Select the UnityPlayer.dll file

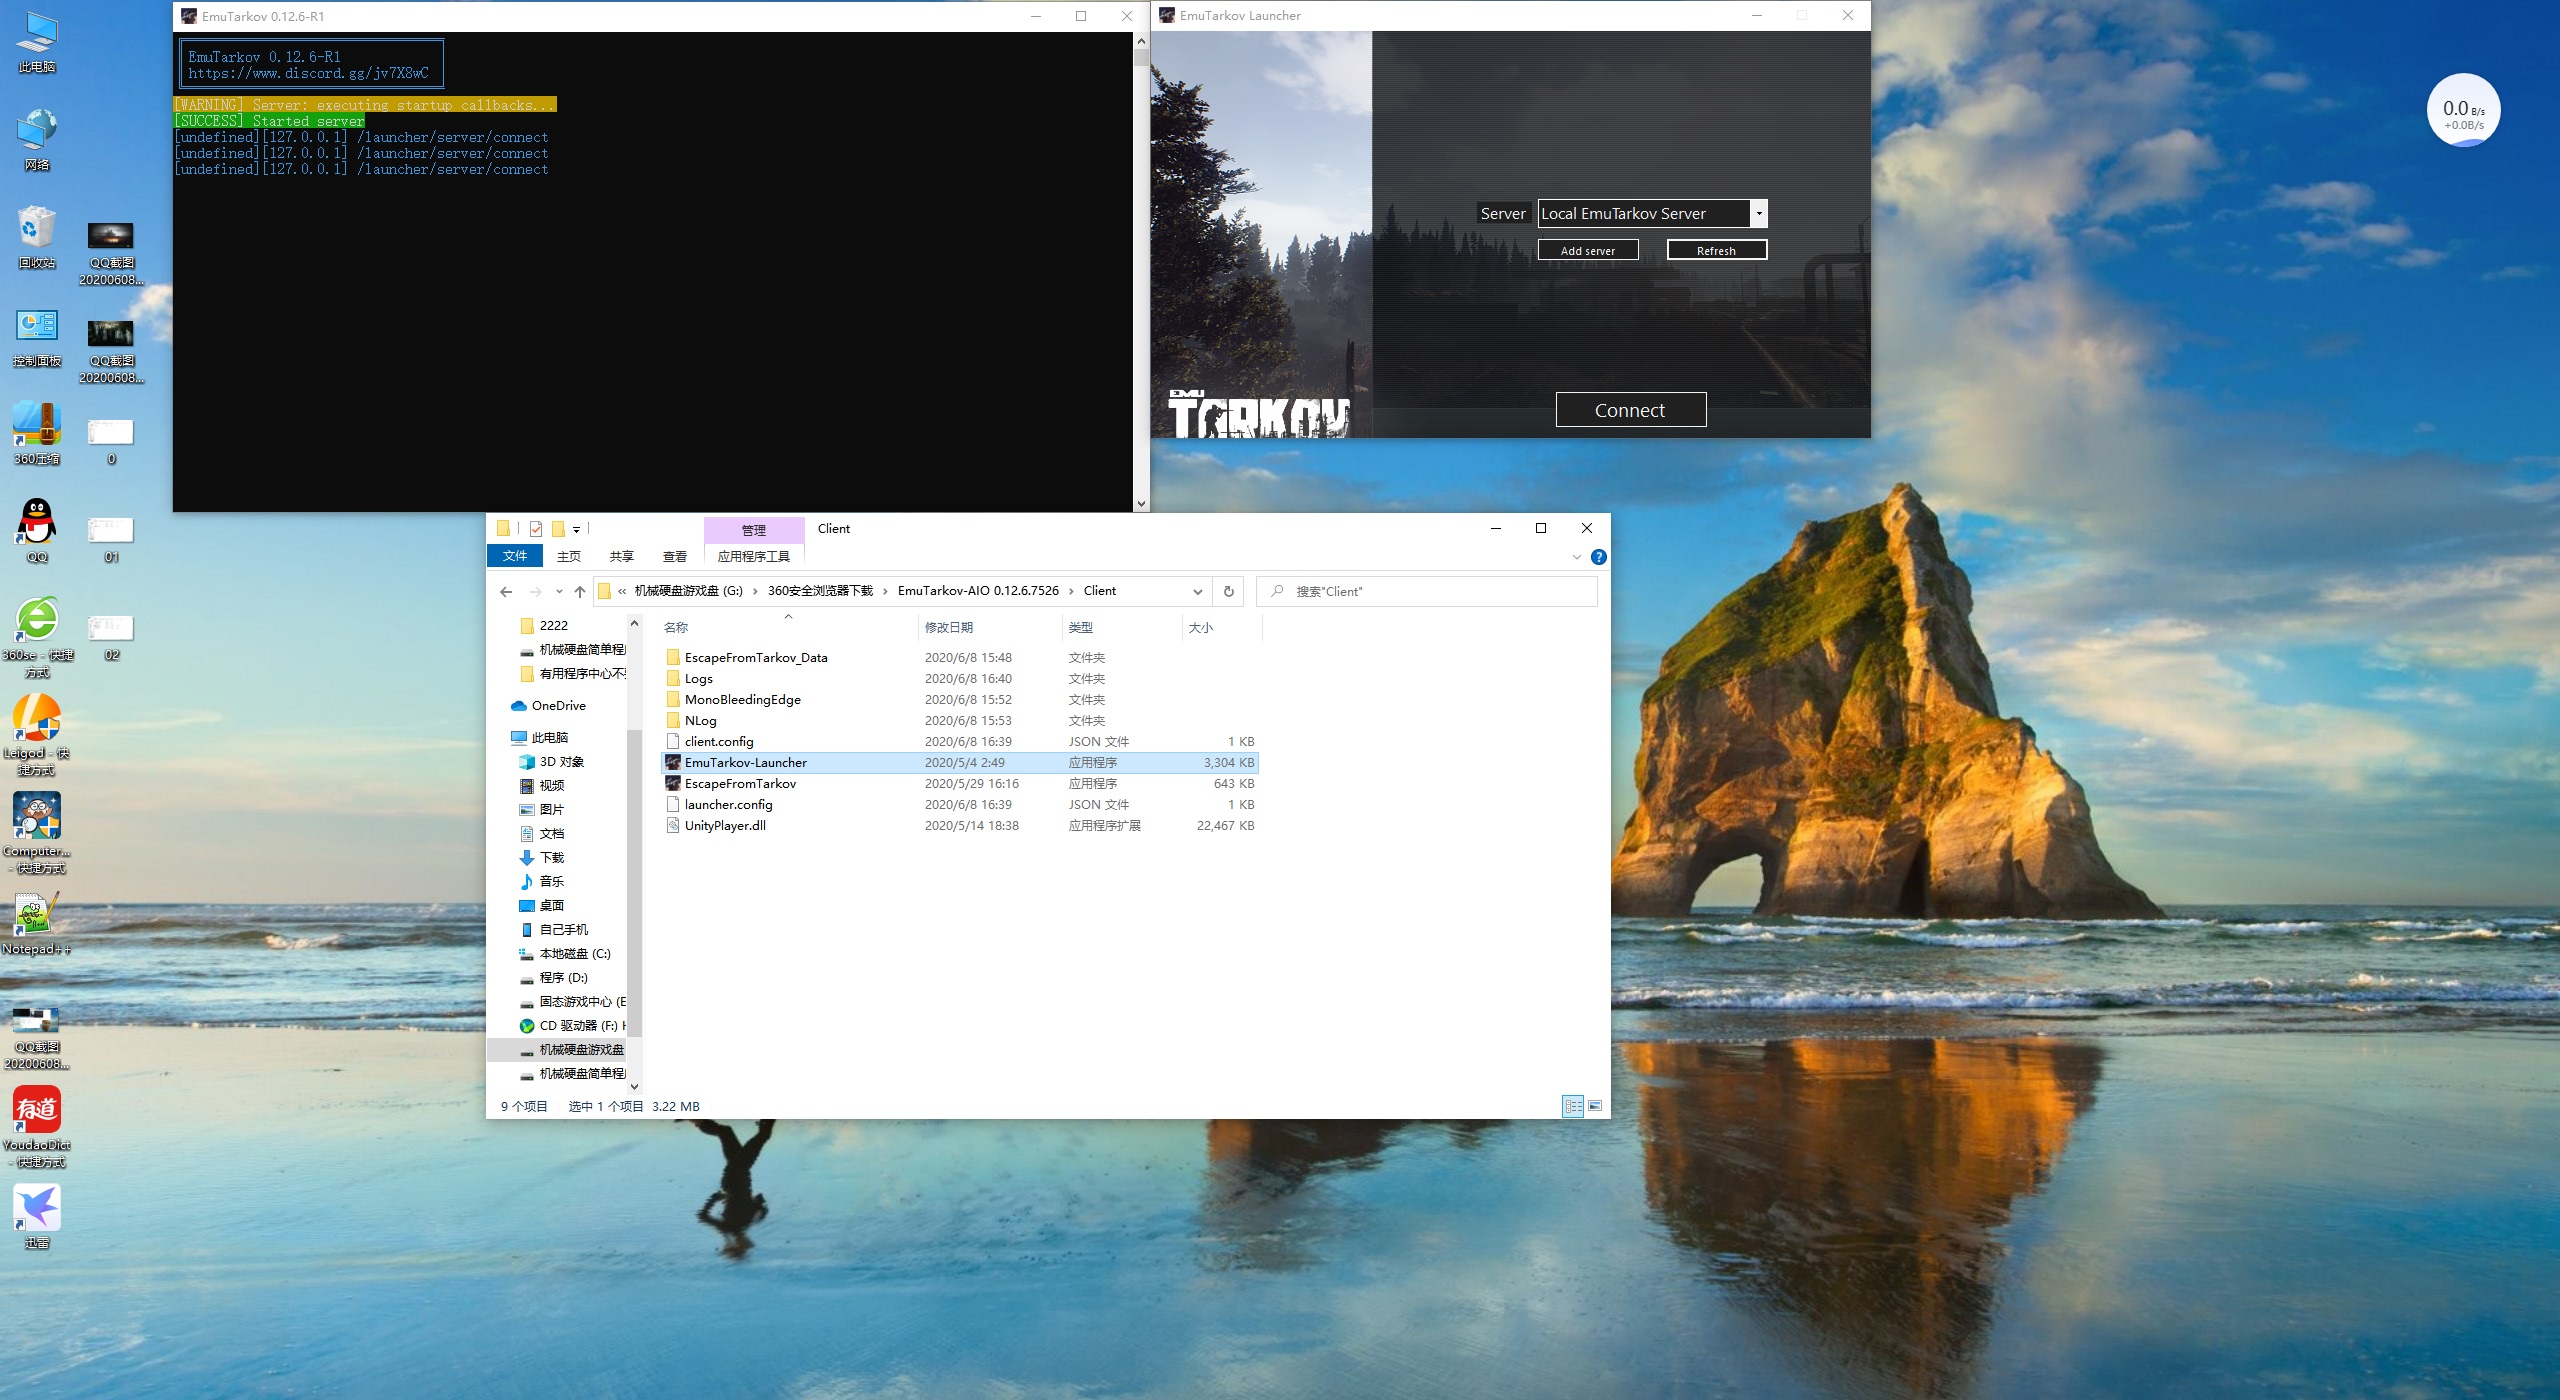click(x=960, y=825)
